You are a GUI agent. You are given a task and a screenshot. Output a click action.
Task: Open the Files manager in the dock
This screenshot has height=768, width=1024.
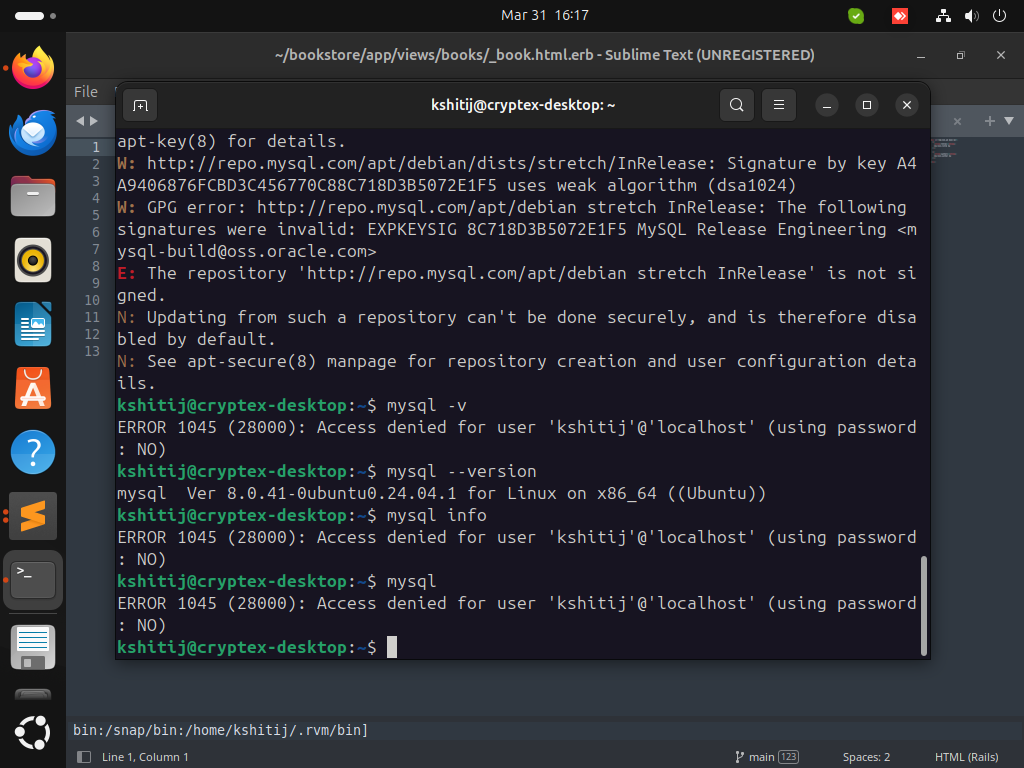(33, 196)
